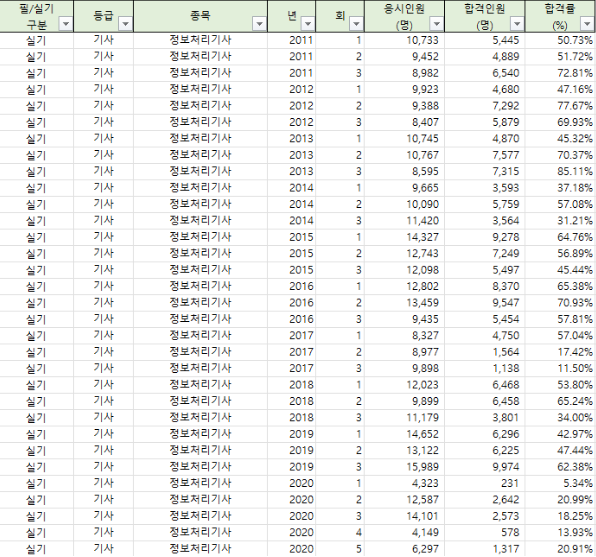Click cell showing 4,680
Image resolution: width=596 pixels, height=557 pixels.
tap(485, 89)
